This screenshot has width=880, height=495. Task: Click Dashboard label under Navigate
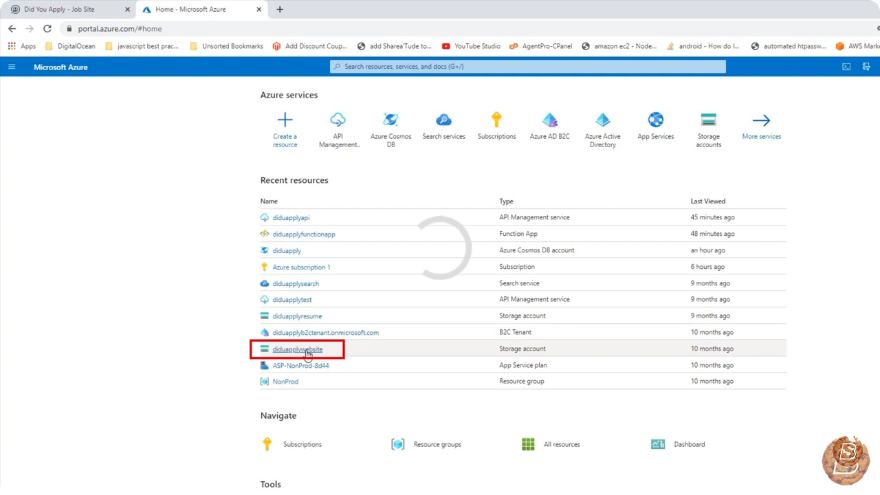689,444
